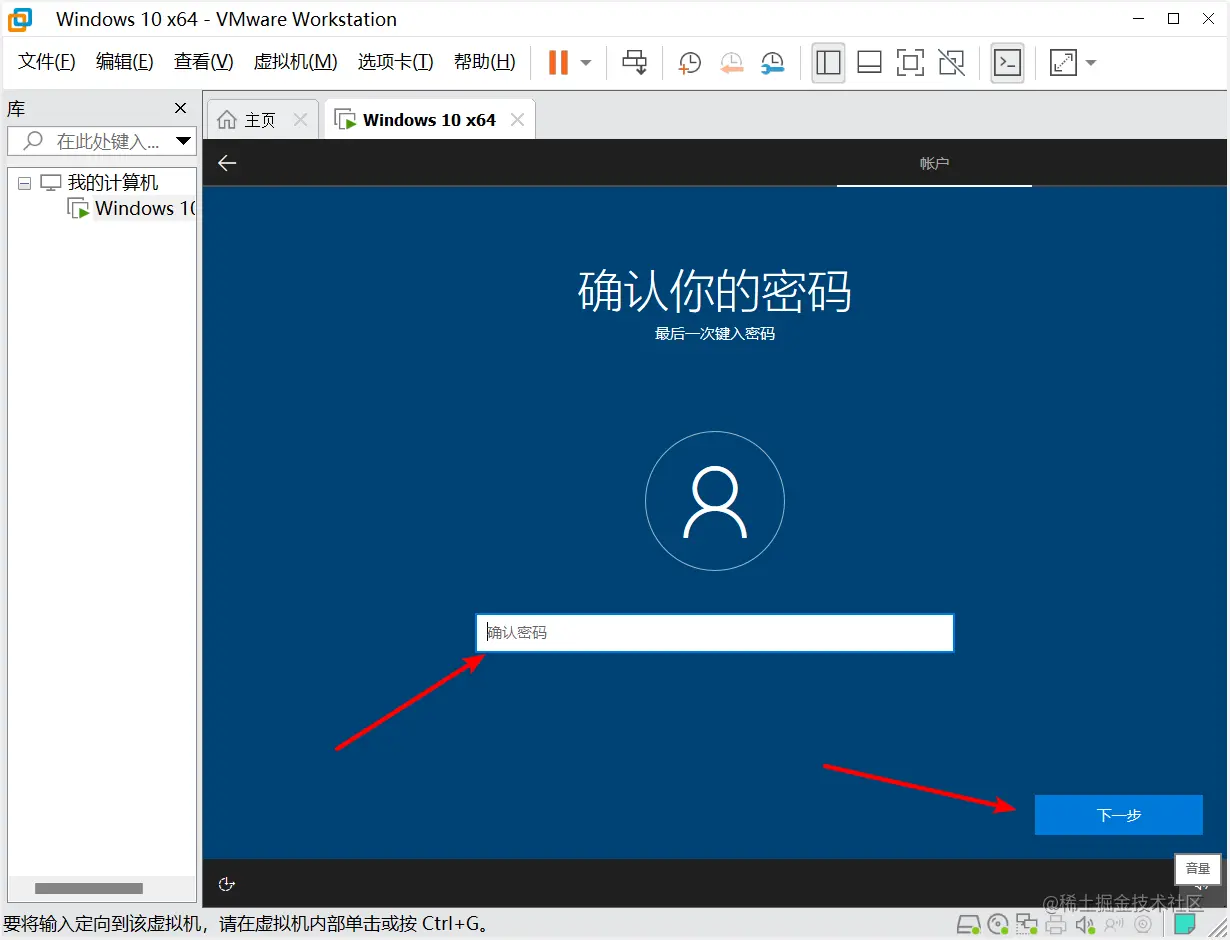Enter full screen mode icon
The image size is (1230, 940).
coord(910,63)
